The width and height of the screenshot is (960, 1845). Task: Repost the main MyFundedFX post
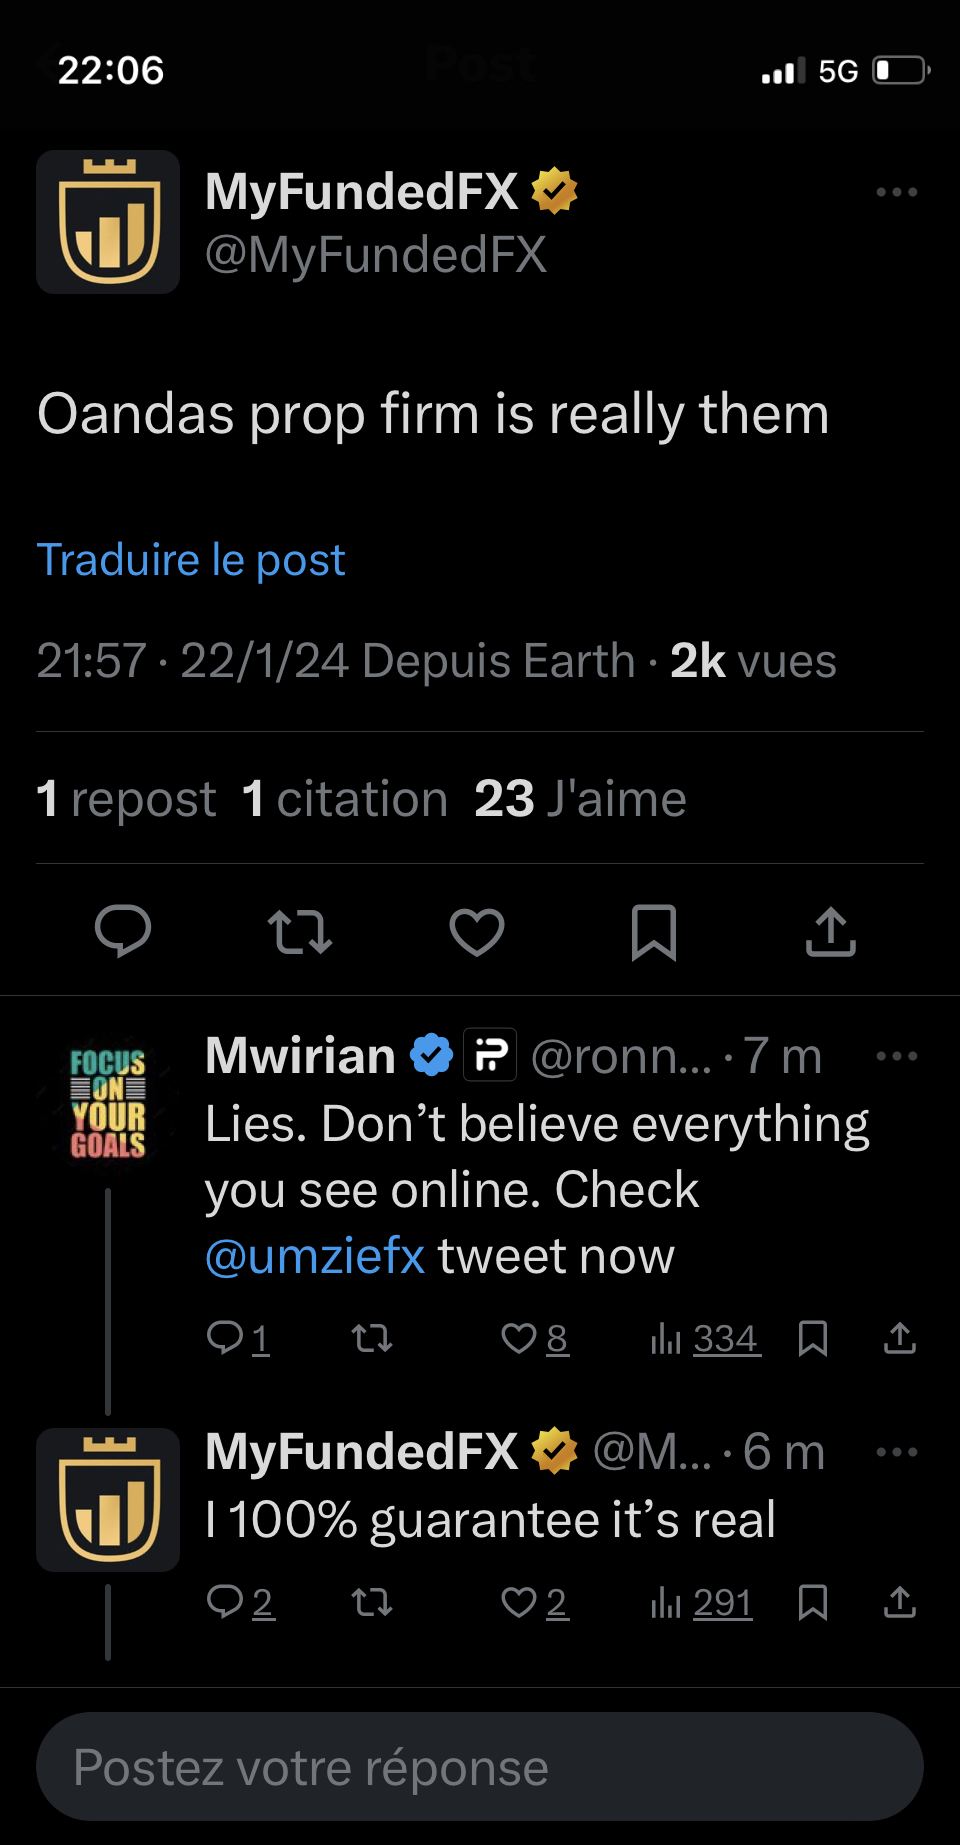300,931
